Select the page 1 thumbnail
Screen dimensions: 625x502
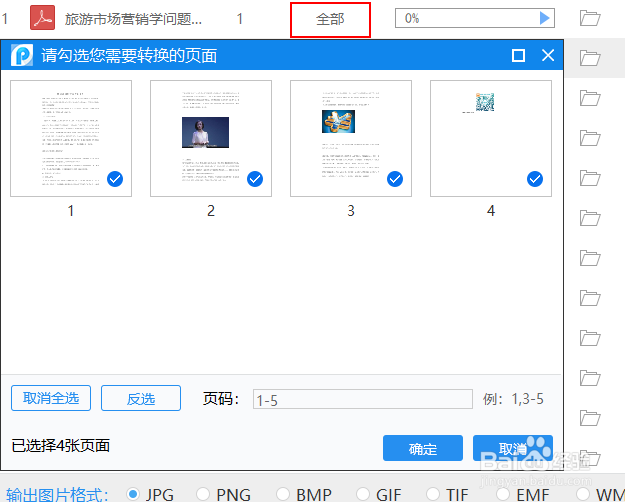pos(71,138)
